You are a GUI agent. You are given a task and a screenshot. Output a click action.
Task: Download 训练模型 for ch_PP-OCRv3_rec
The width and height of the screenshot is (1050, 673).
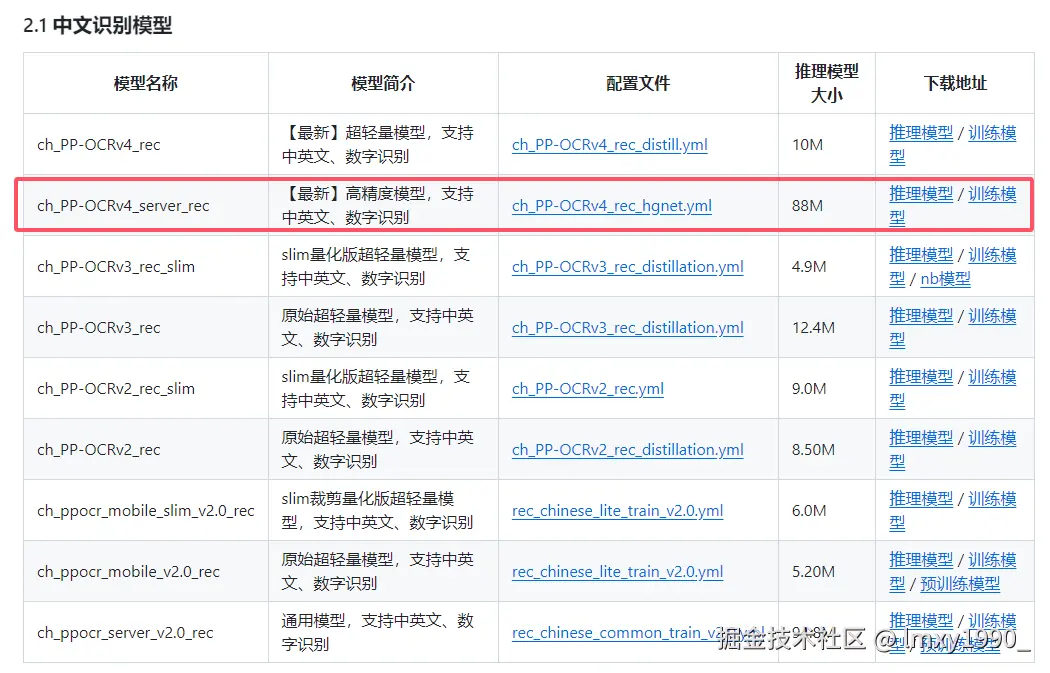pyautogui.click(x=992, y=315)
